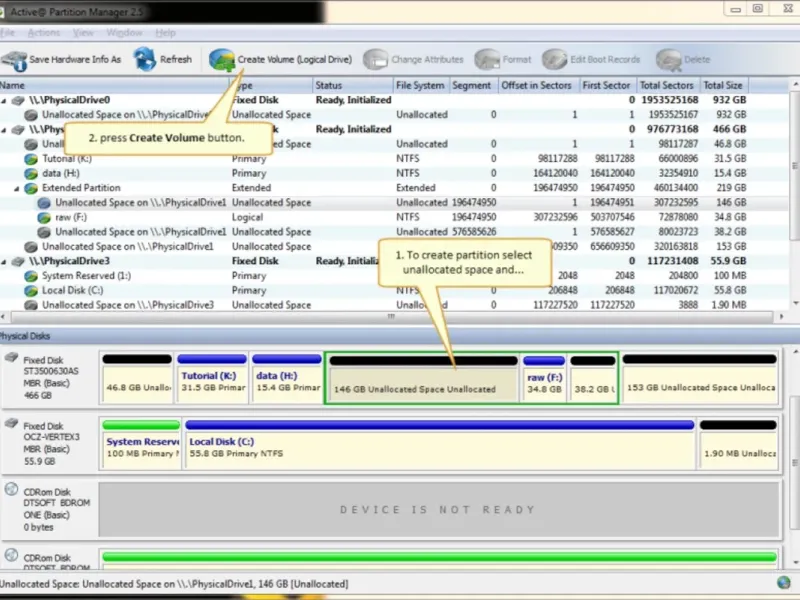Click the partition list's scroll-right arrow

pyautogui.click(x=782, y=317)
